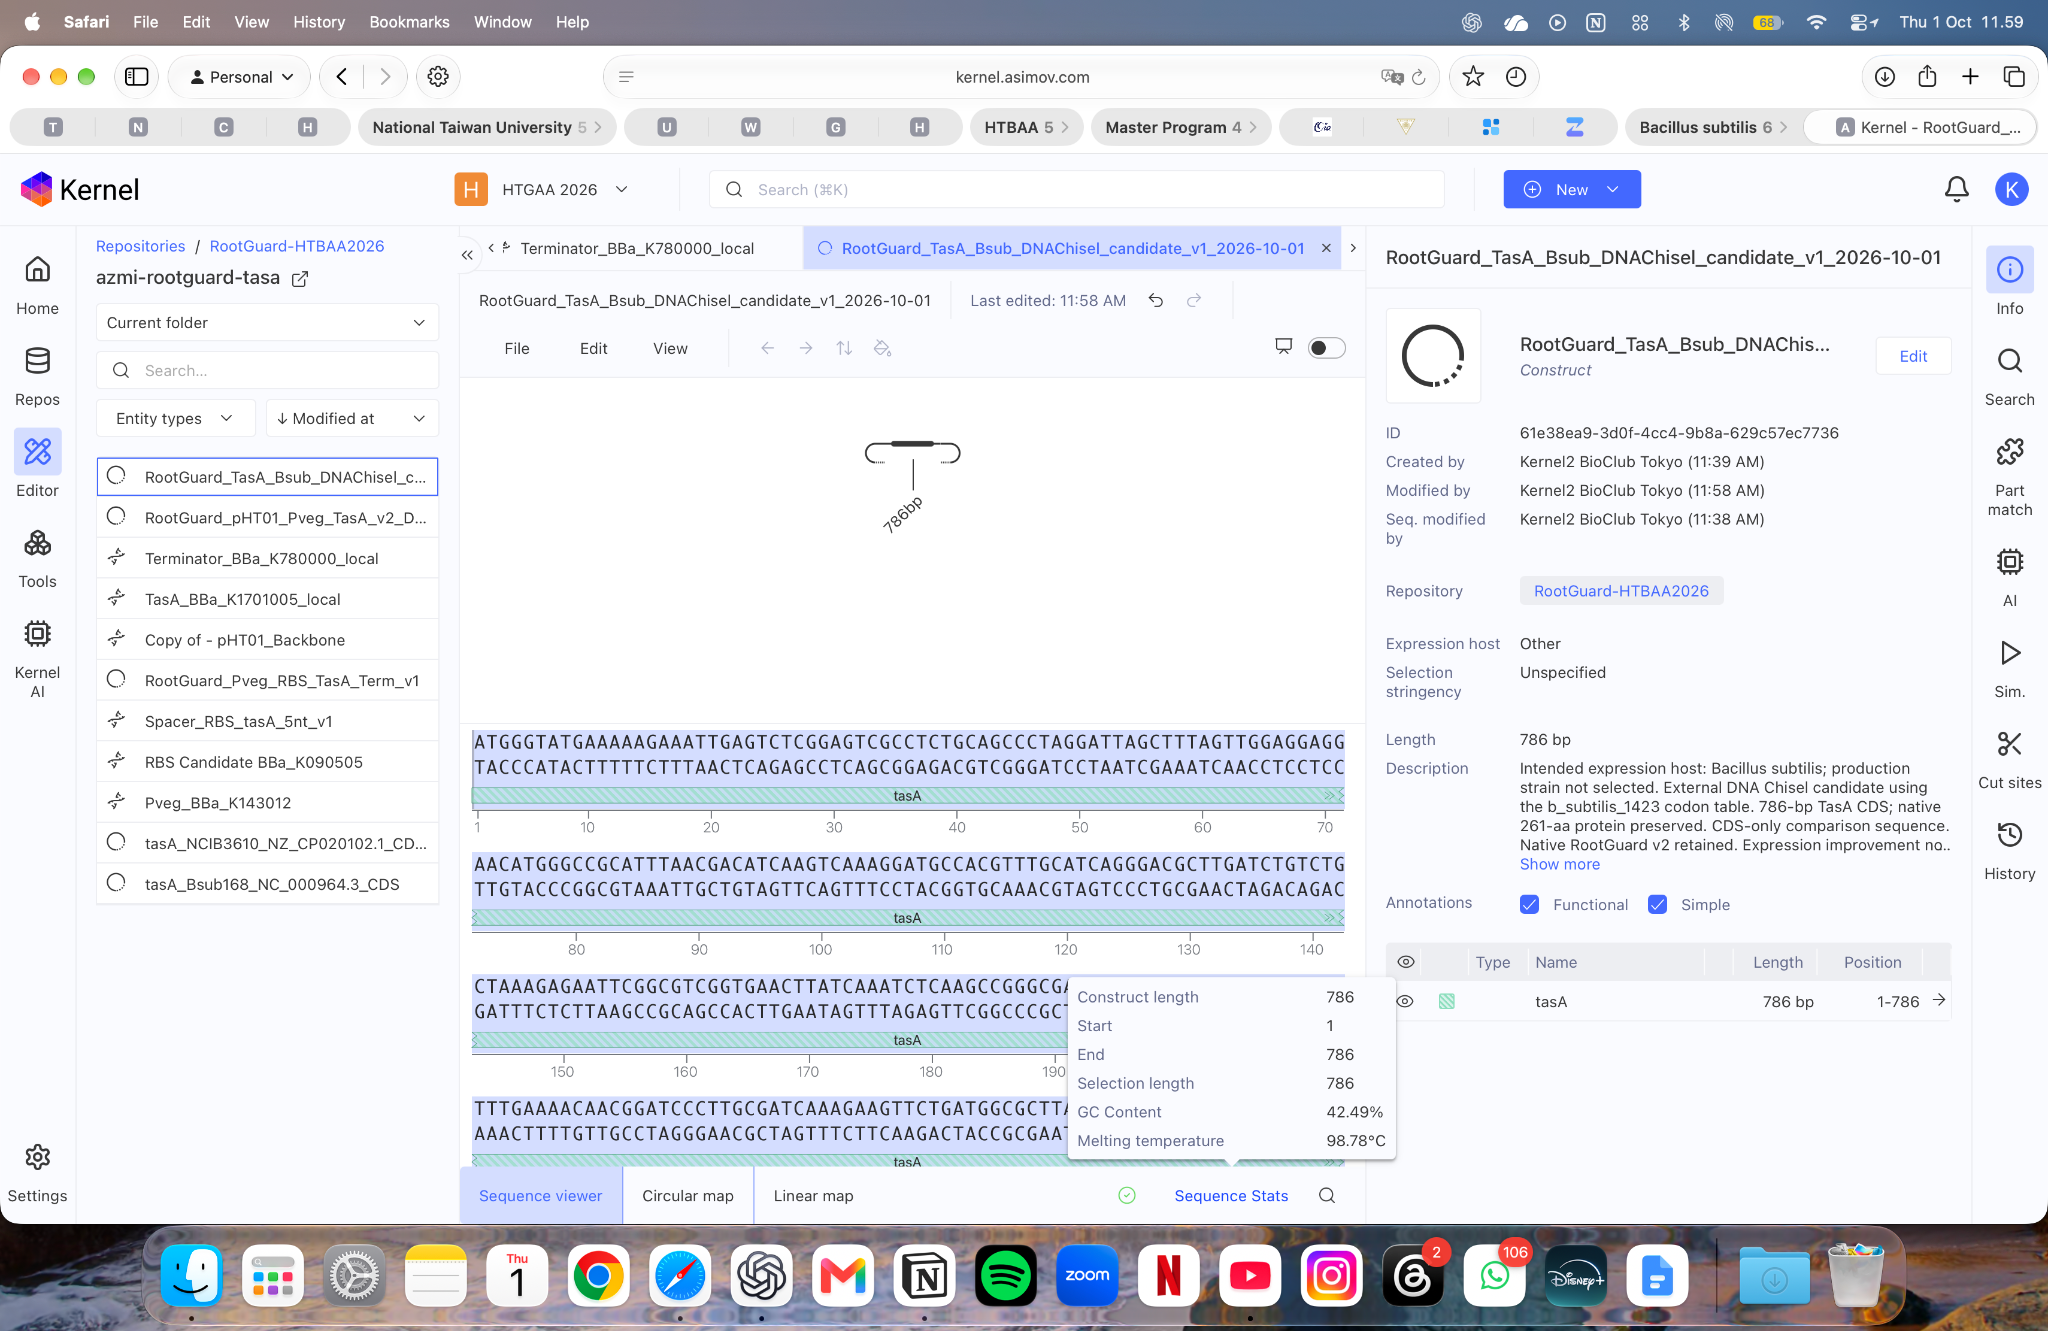This screenshot has height=1331, width=2048.
Task: Open the Sim. panel
Action: 2009,668
